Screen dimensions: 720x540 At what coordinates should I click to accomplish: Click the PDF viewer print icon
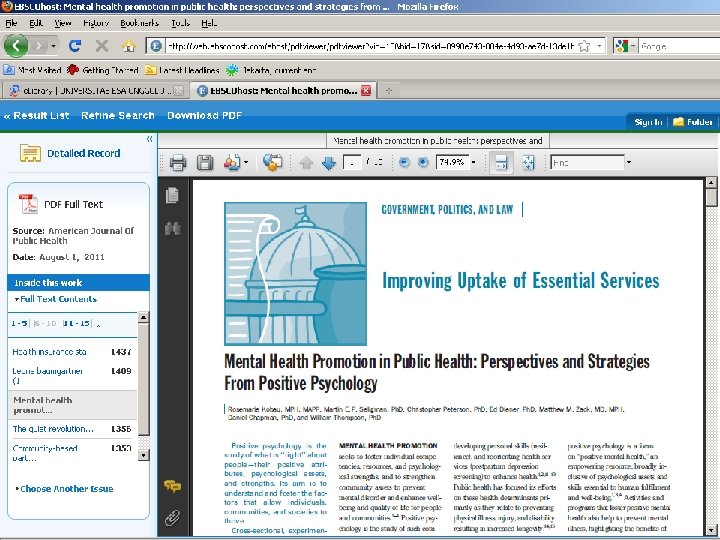178,163
